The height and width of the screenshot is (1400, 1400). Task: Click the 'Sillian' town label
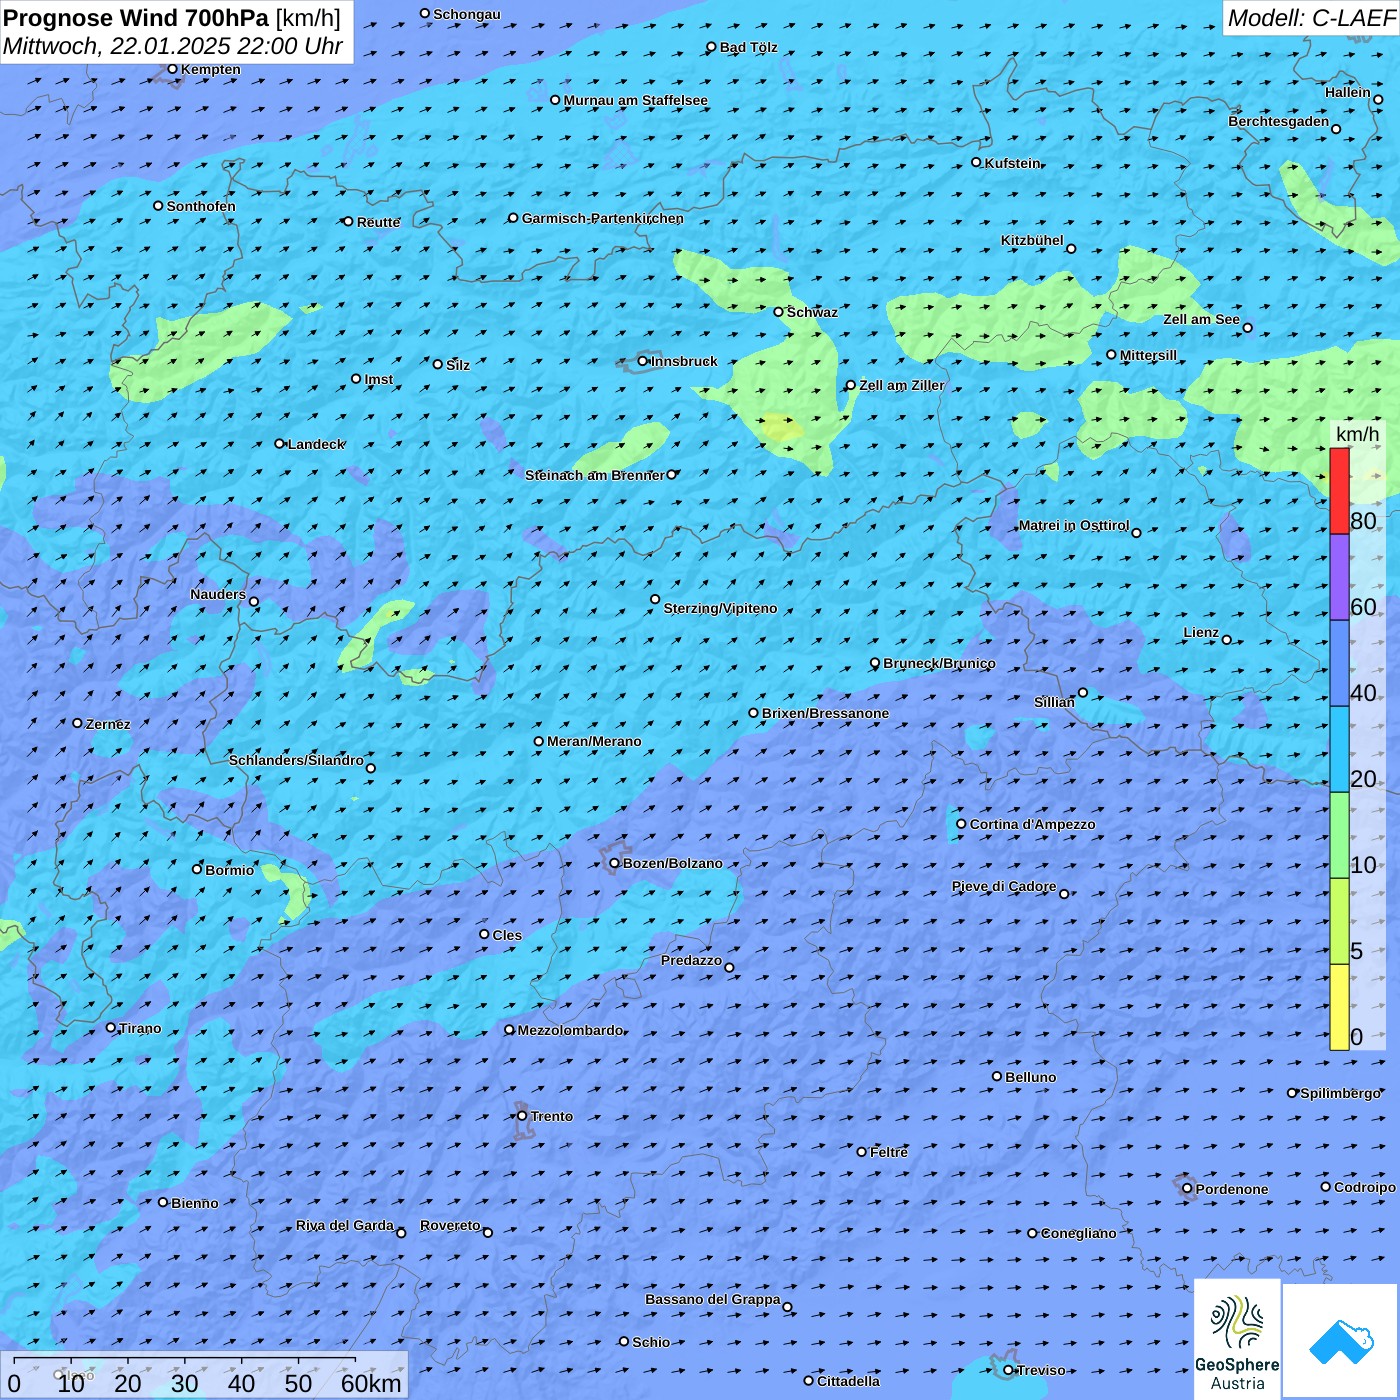[1055, 702]
